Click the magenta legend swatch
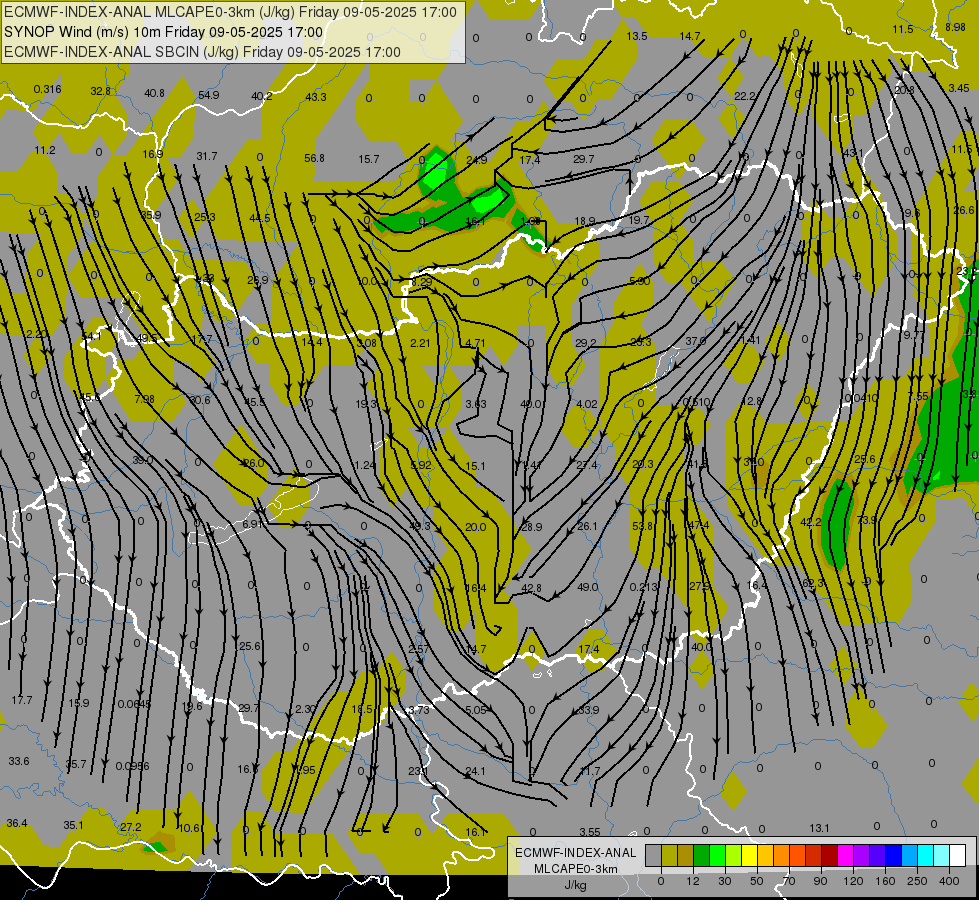This screenshot has height=900, width=979. [x=845, y=855]
